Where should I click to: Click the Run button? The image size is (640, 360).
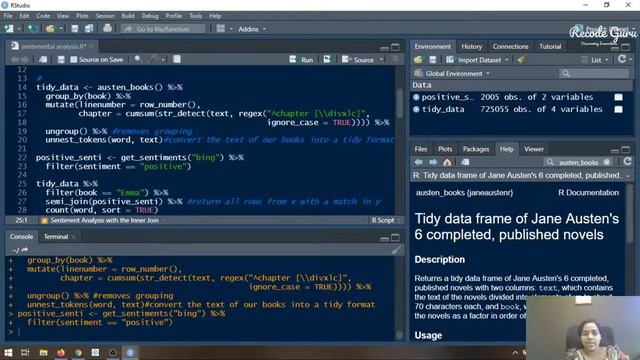coord(302,60)
